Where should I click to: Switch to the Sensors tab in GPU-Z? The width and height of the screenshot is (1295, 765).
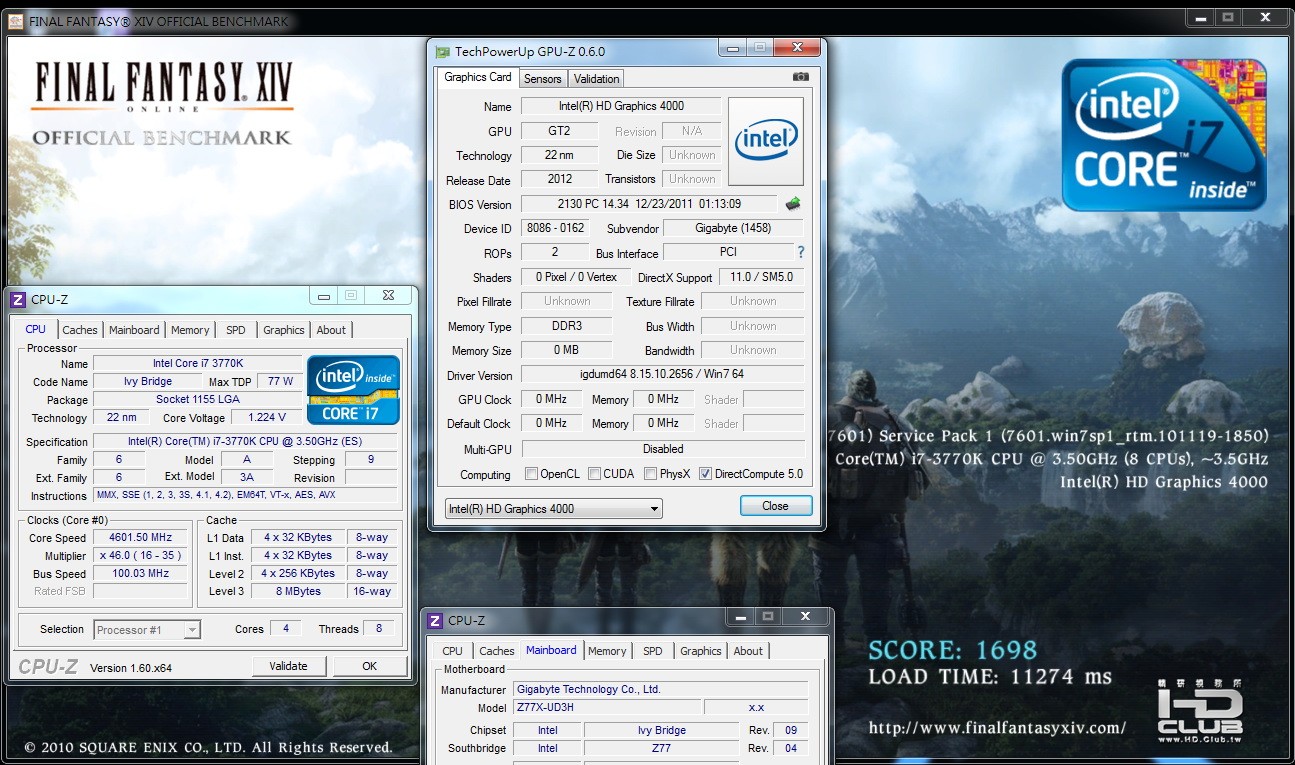tap(543, 79)
